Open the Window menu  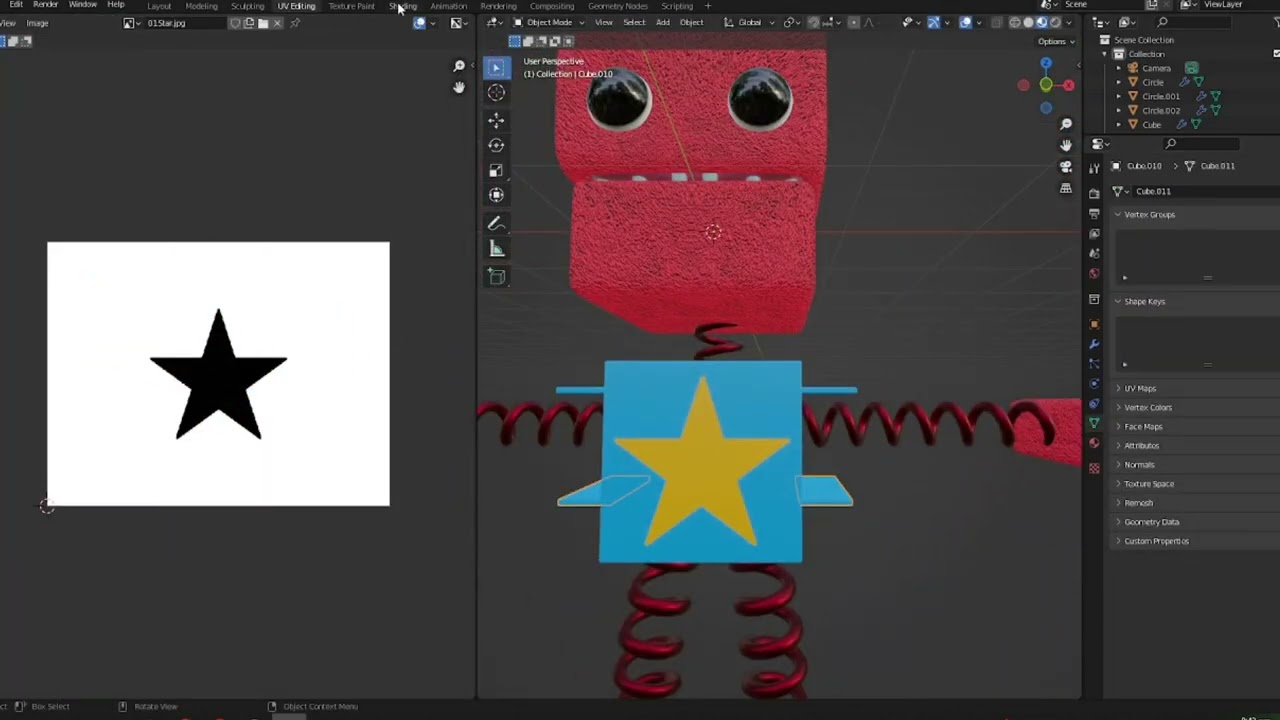(83, 5)
